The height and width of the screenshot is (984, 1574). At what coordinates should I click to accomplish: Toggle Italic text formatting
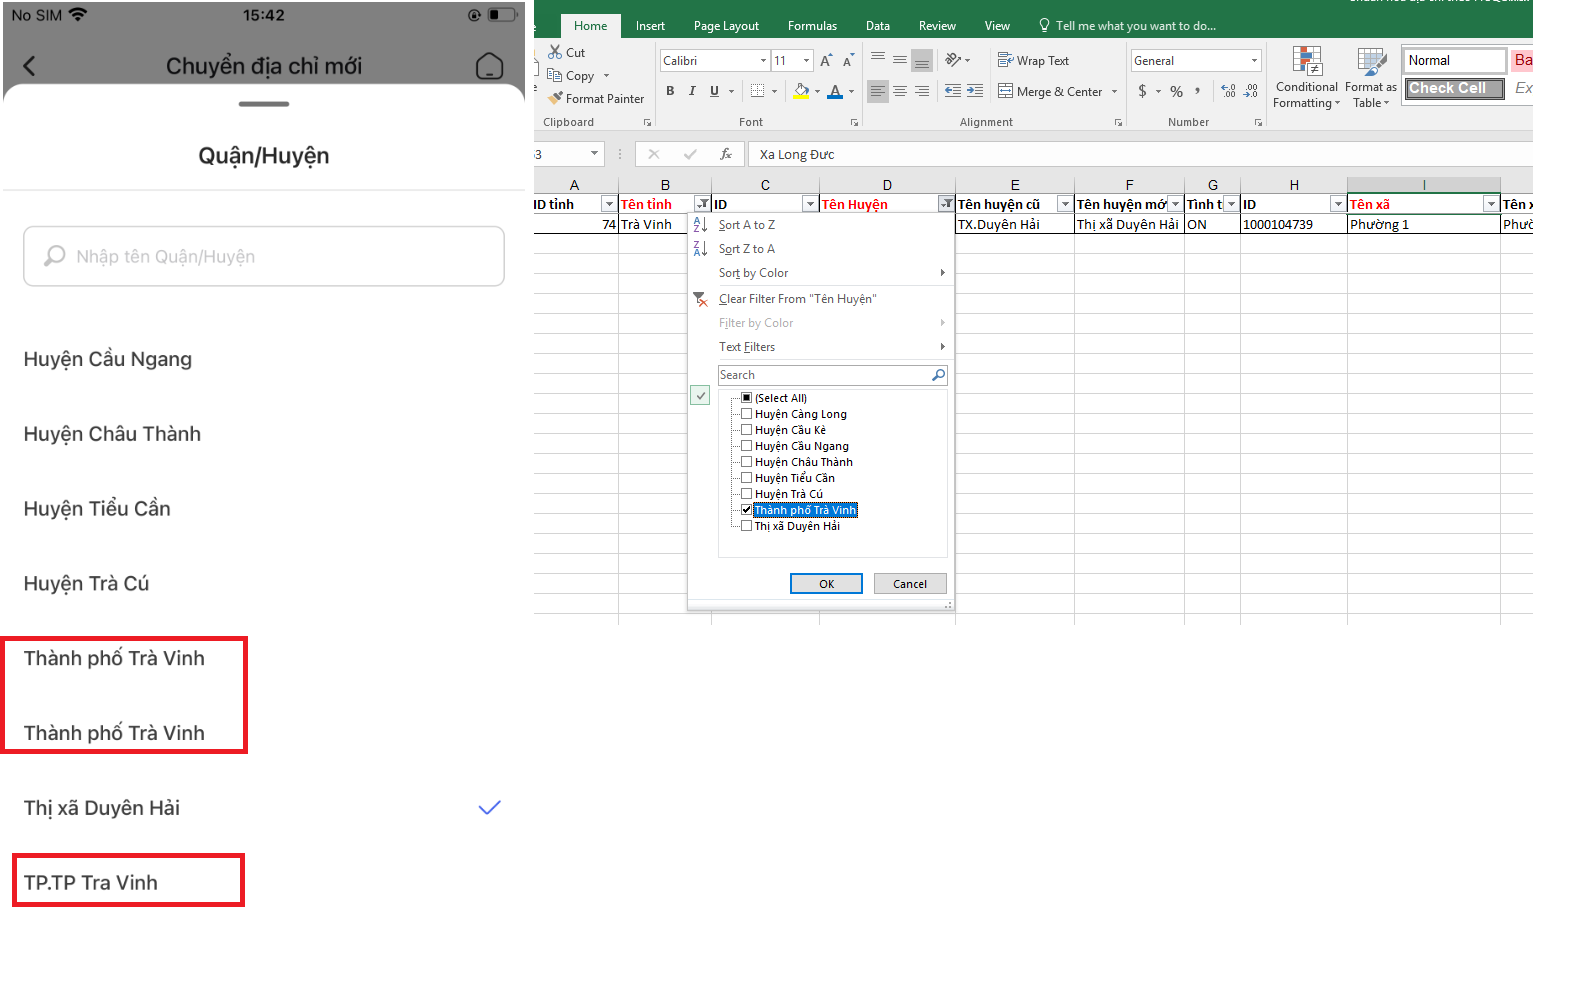(692, 91)
